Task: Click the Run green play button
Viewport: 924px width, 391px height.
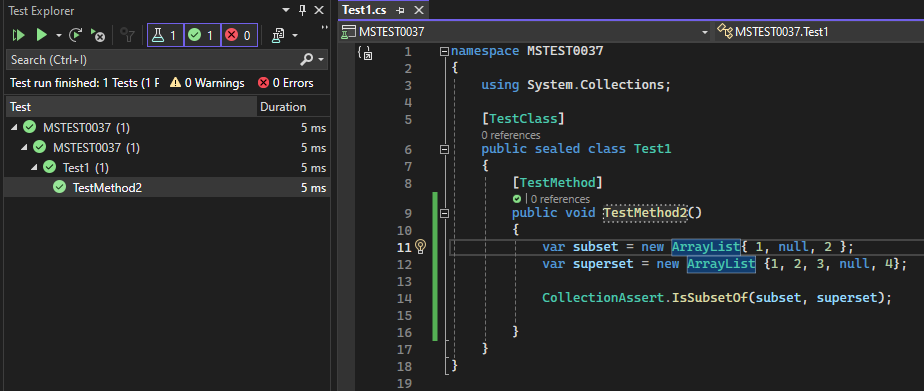Action: [41, 35]
